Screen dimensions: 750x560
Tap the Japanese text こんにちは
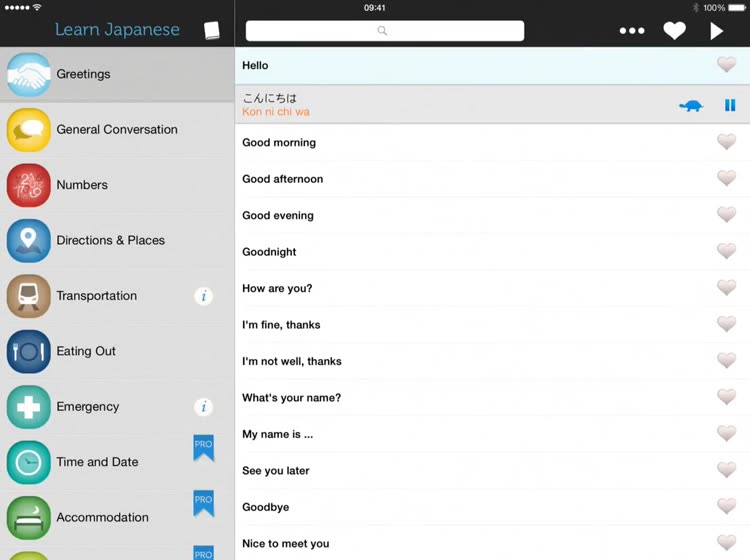(270, 98)
